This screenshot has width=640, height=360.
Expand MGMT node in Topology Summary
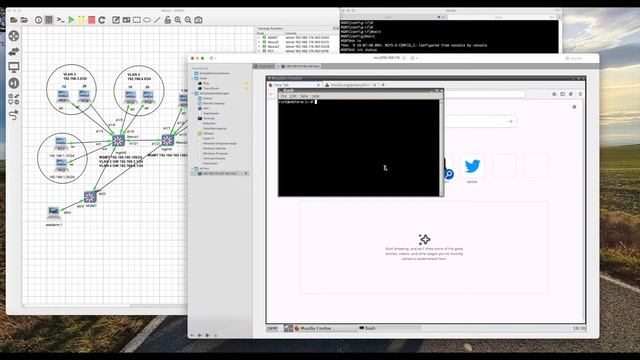point(259,37)
